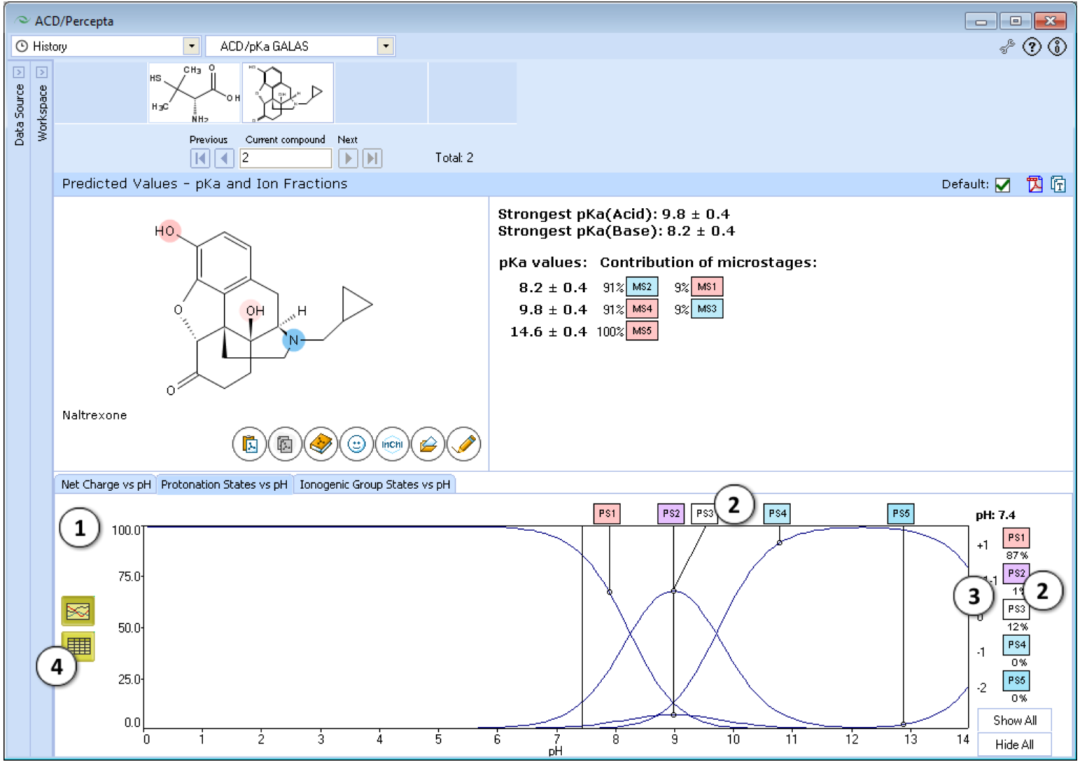This screenshot has width=1080, height=762.
Task: Open the History dropdown
Action: click(190, 46)
